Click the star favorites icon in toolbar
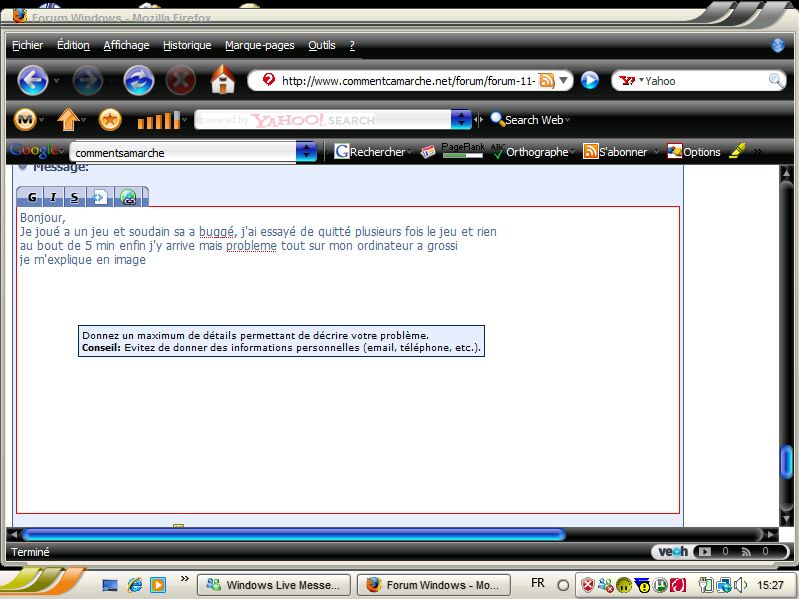 pos(110,120)
